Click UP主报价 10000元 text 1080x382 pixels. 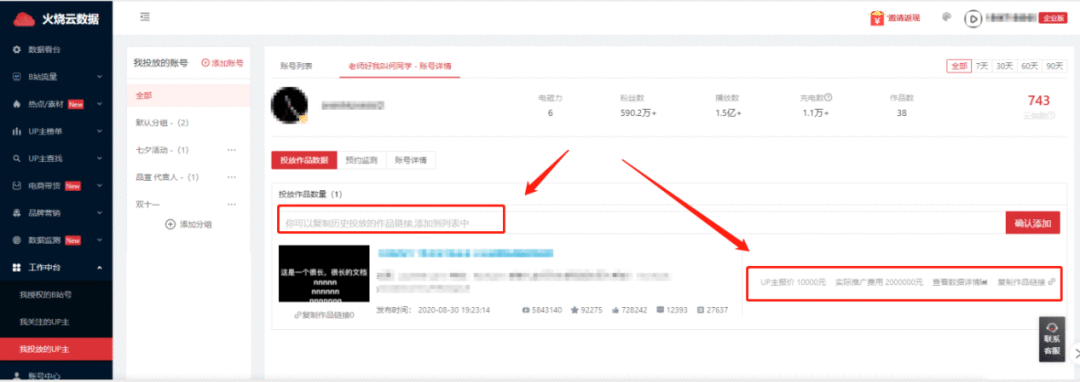click(792, 282)
